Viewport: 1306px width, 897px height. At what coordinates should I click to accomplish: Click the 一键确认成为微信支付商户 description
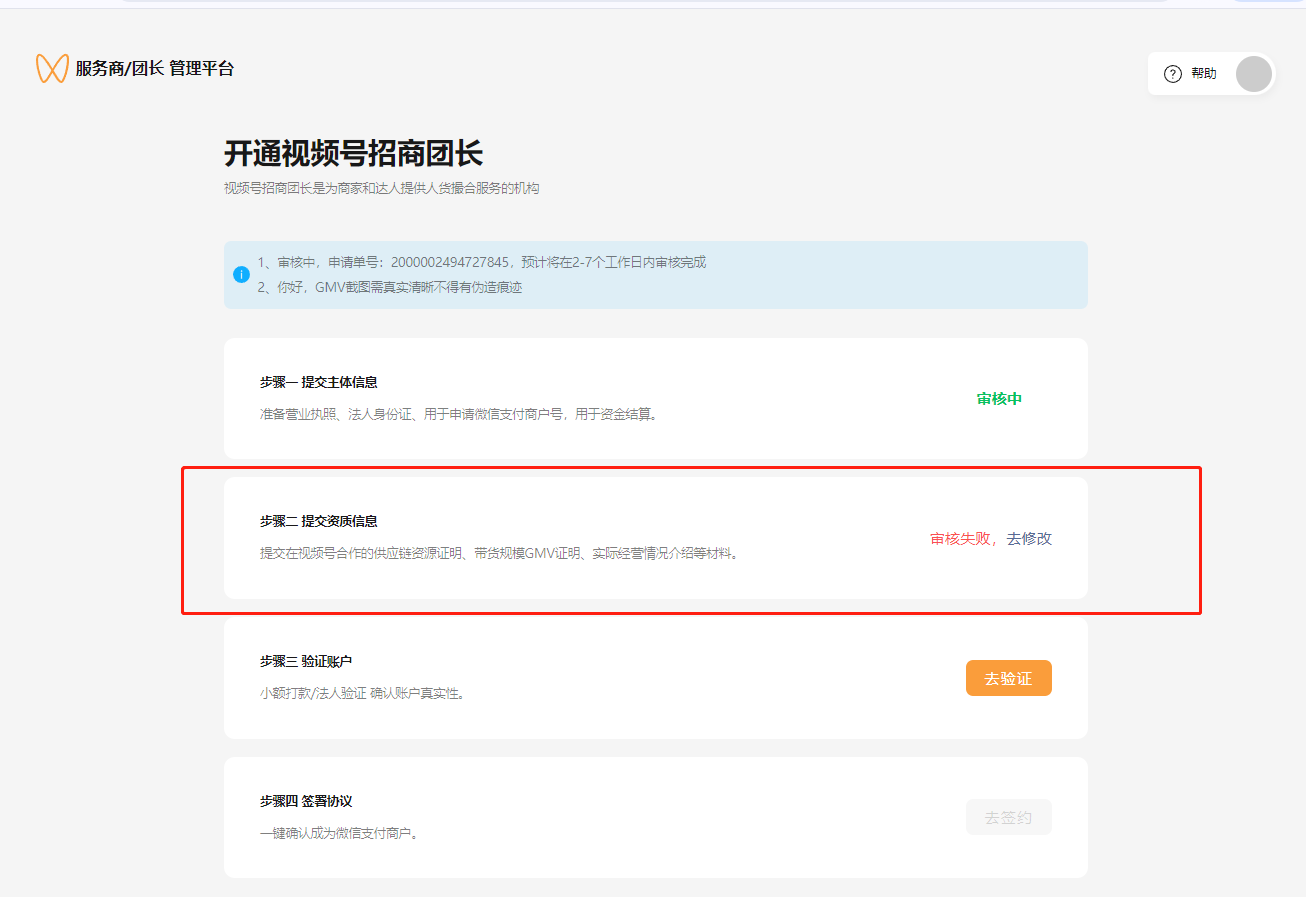click(339, 833)
